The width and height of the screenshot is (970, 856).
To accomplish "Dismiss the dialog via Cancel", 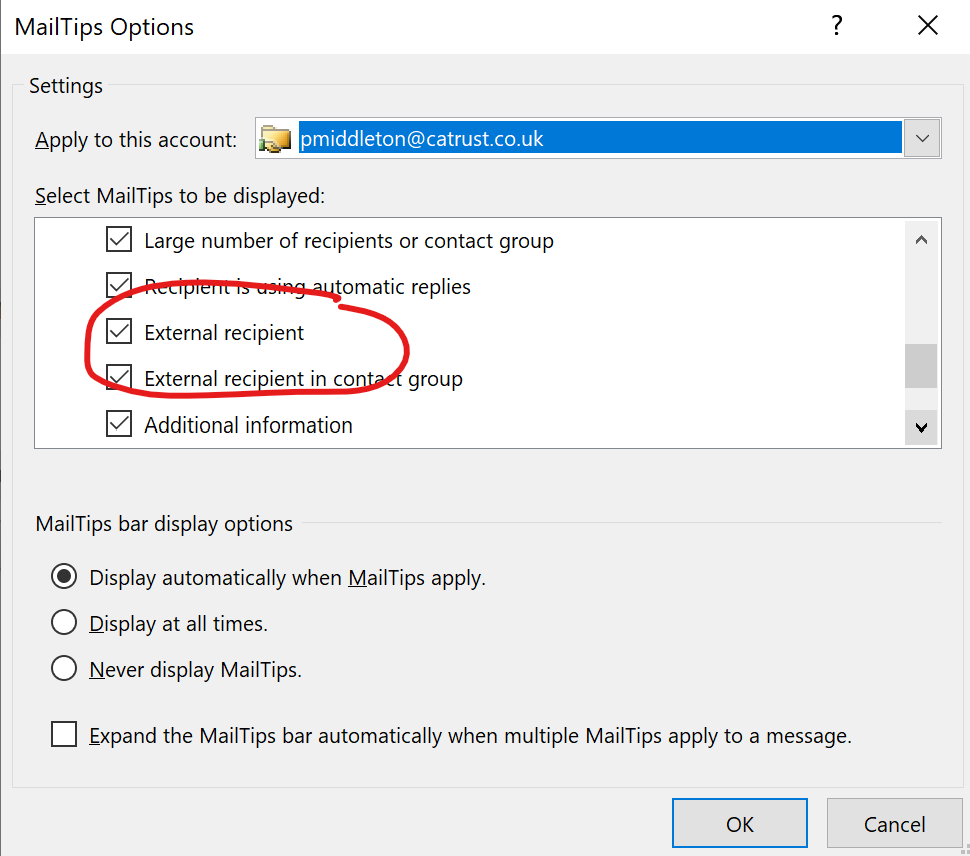I will 894,823.
